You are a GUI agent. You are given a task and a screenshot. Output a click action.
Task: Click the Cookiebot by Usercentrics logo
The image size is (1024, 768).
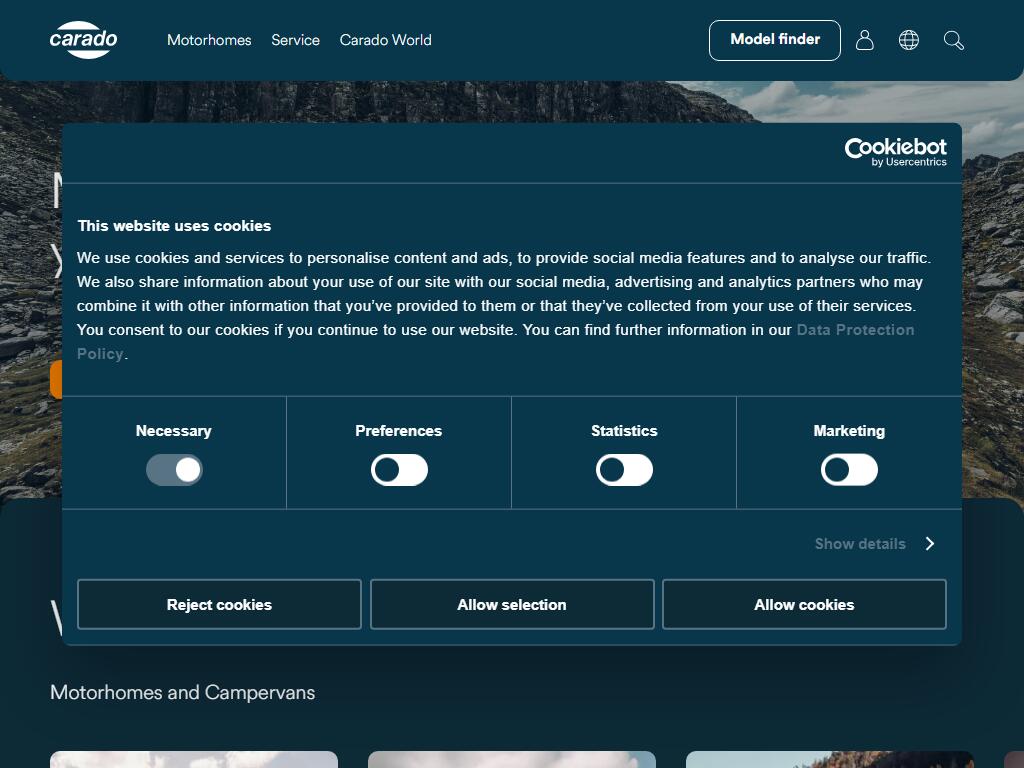(895, 152)
